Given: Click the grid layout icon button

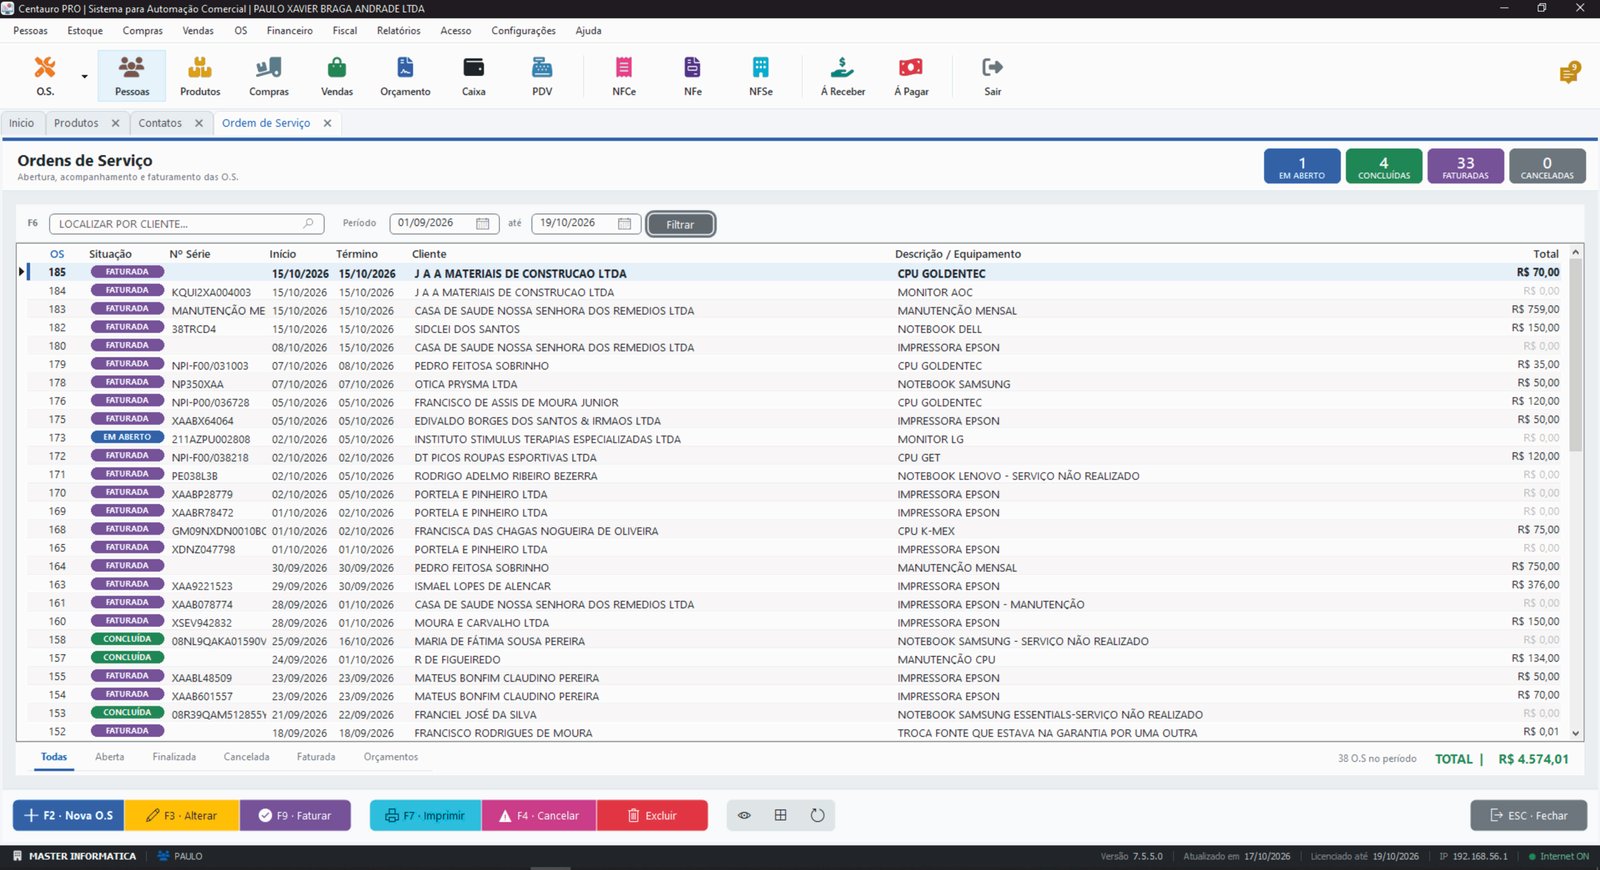Looking at the screenshot, I should pos(781,815).
